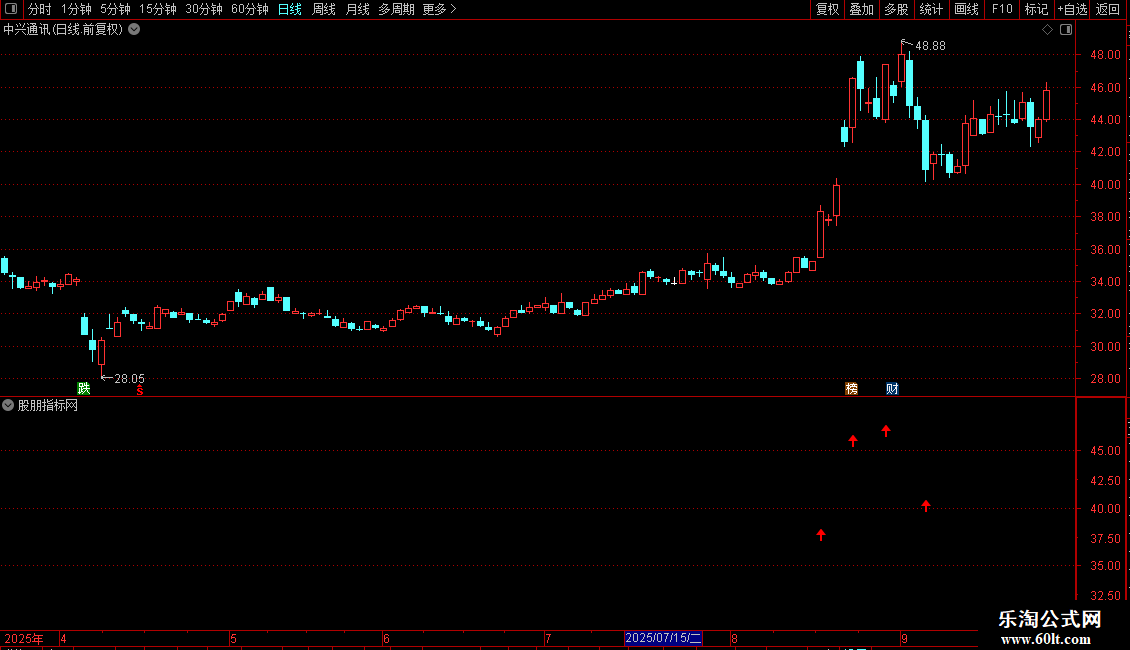Click month 5 on time axis

(233, 638)
